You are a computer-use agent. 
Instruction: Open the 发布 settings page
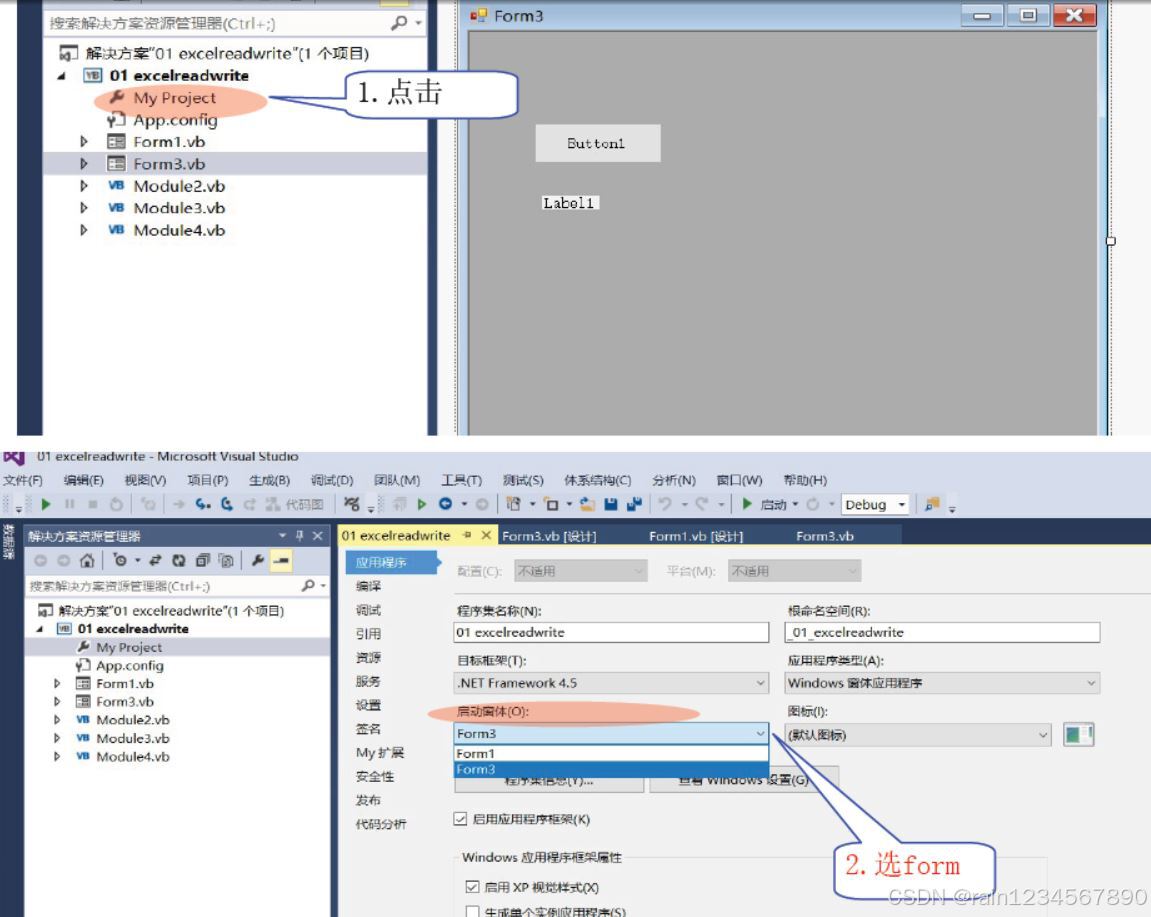[368, 800]
